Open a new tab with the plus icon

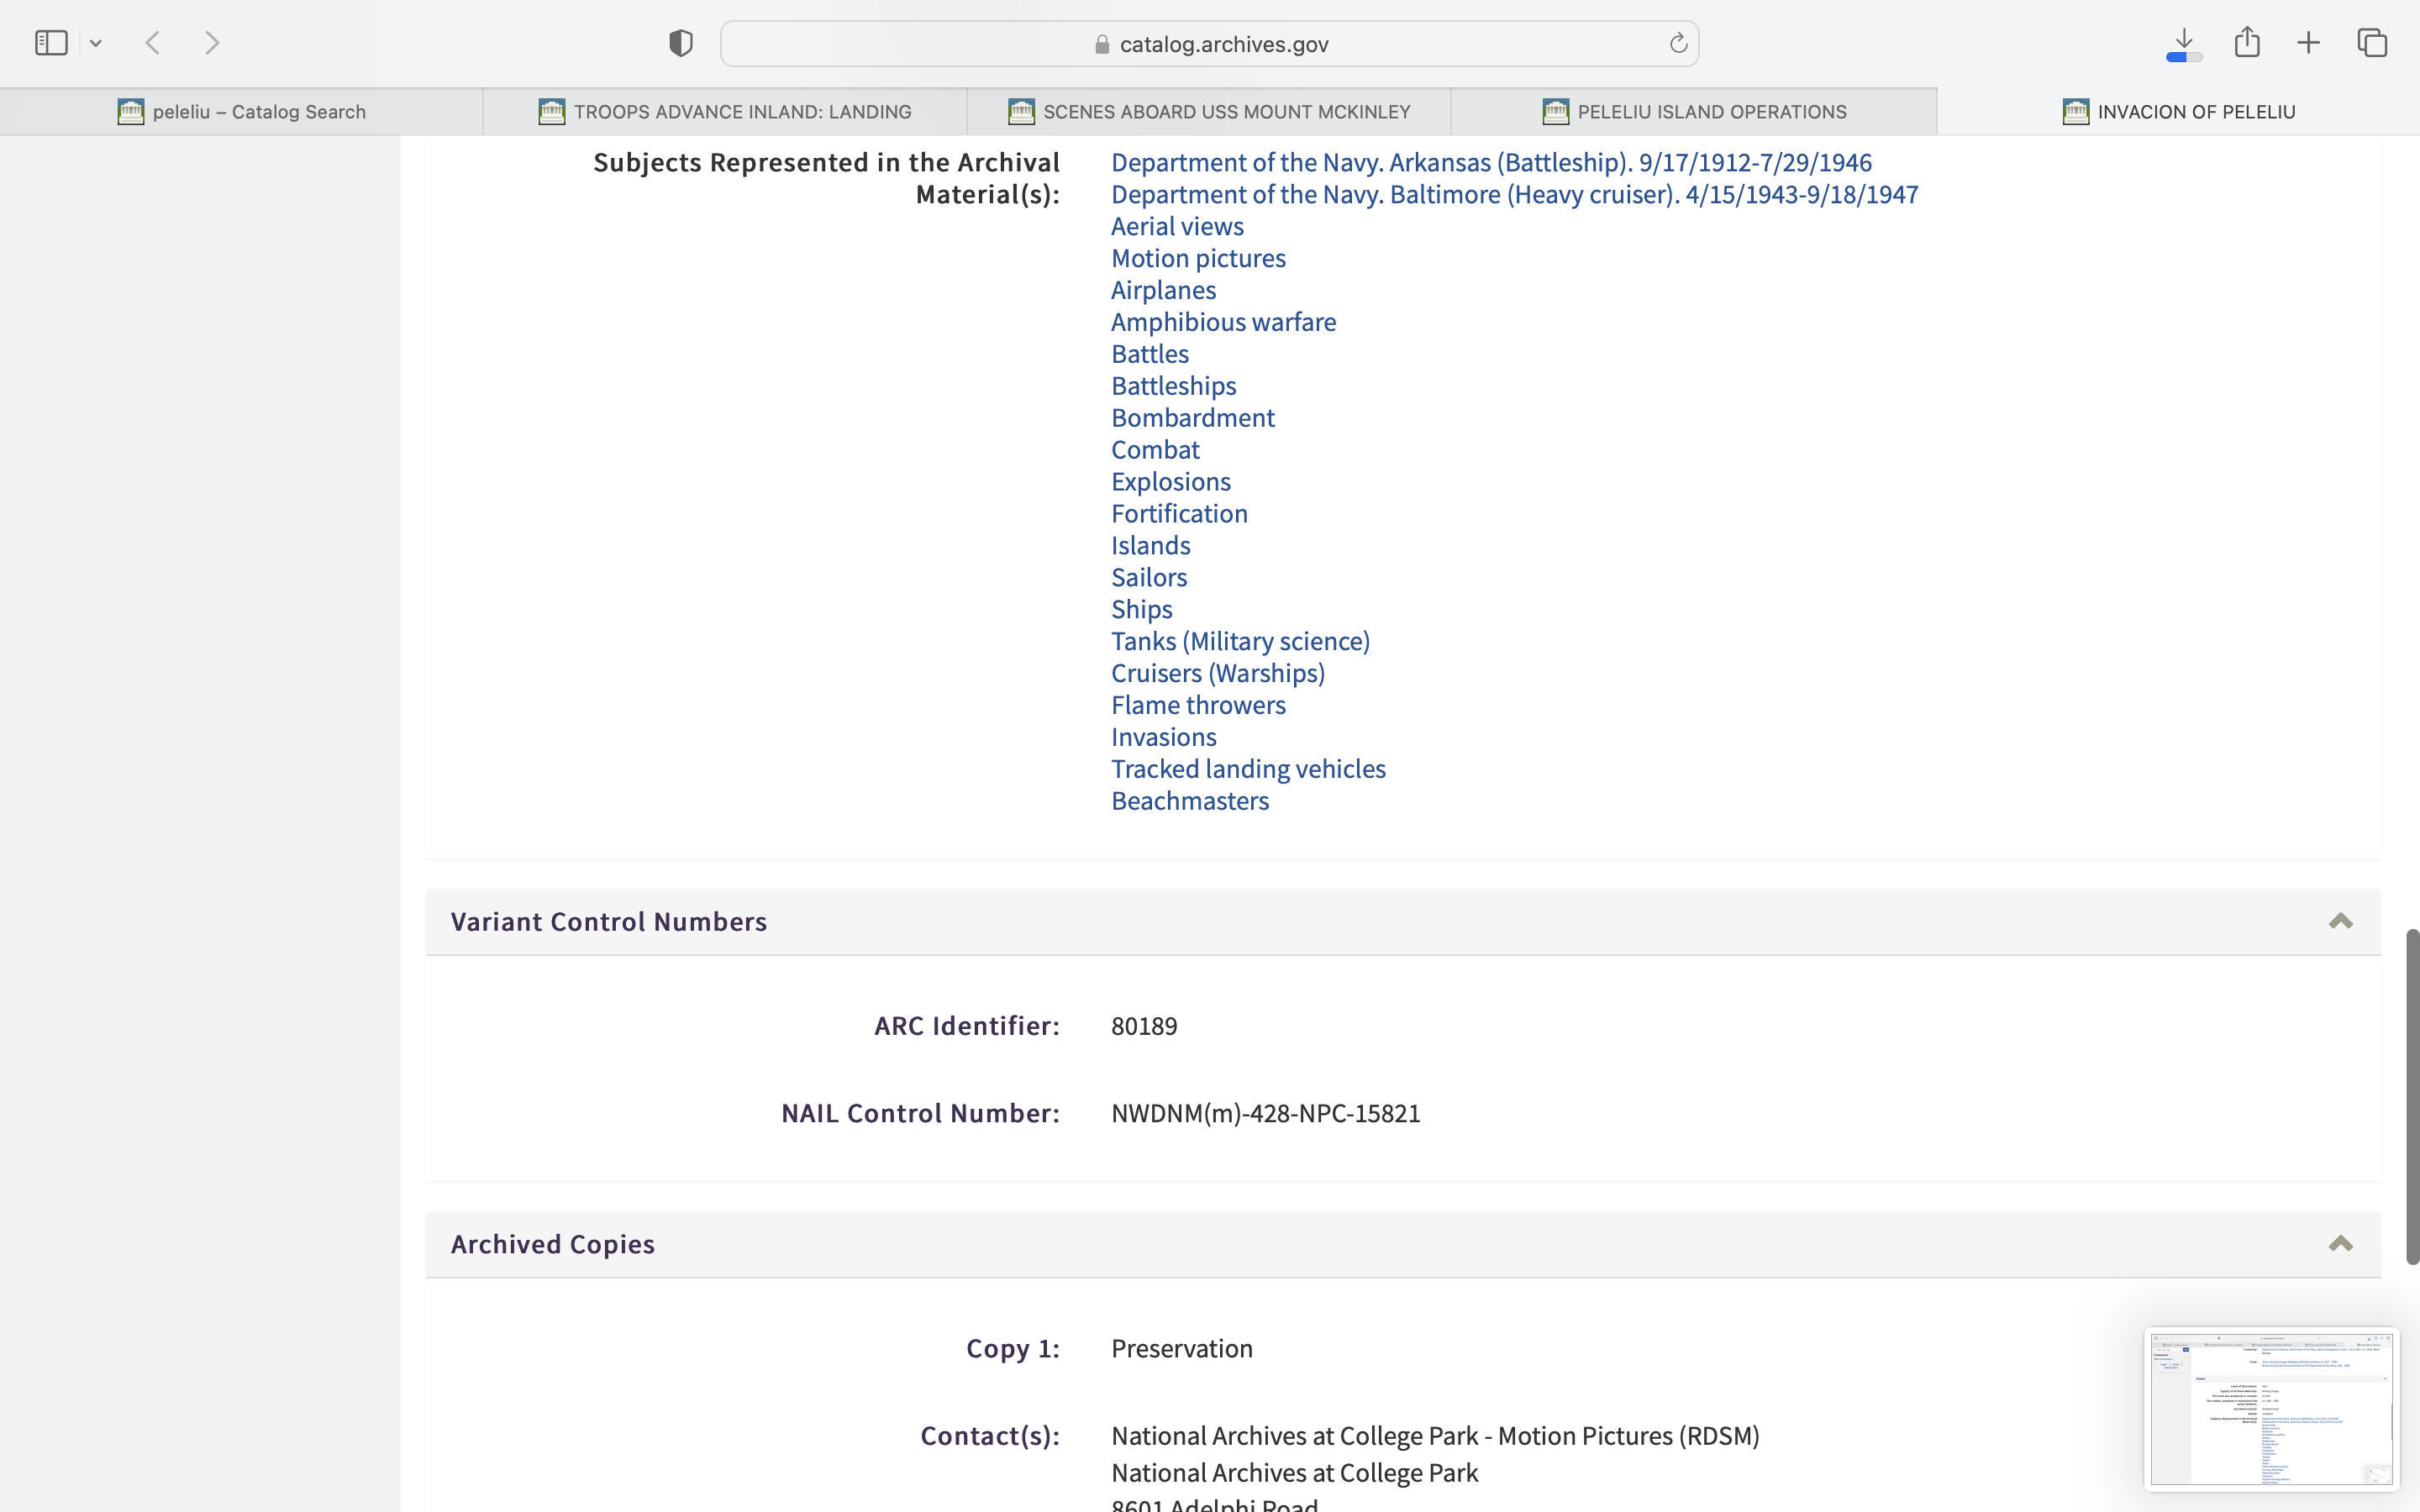pyautogui.click(x=2308, y=43)
